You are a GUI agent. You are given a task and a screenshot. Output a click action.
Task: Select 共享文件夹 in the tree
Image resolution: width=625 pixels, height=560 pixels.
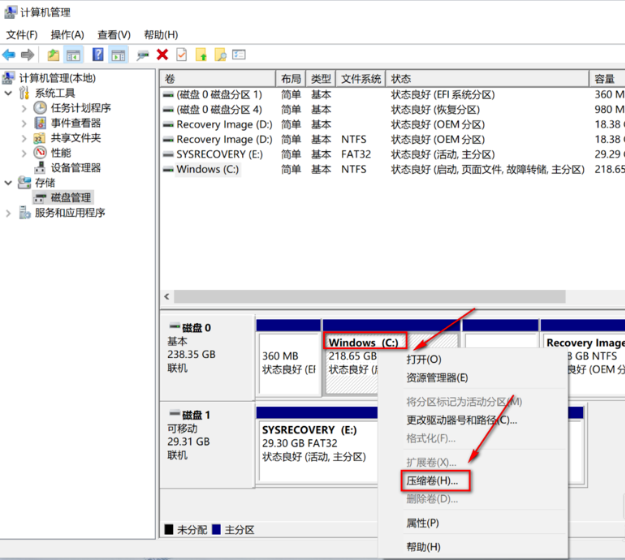point(76,138)
